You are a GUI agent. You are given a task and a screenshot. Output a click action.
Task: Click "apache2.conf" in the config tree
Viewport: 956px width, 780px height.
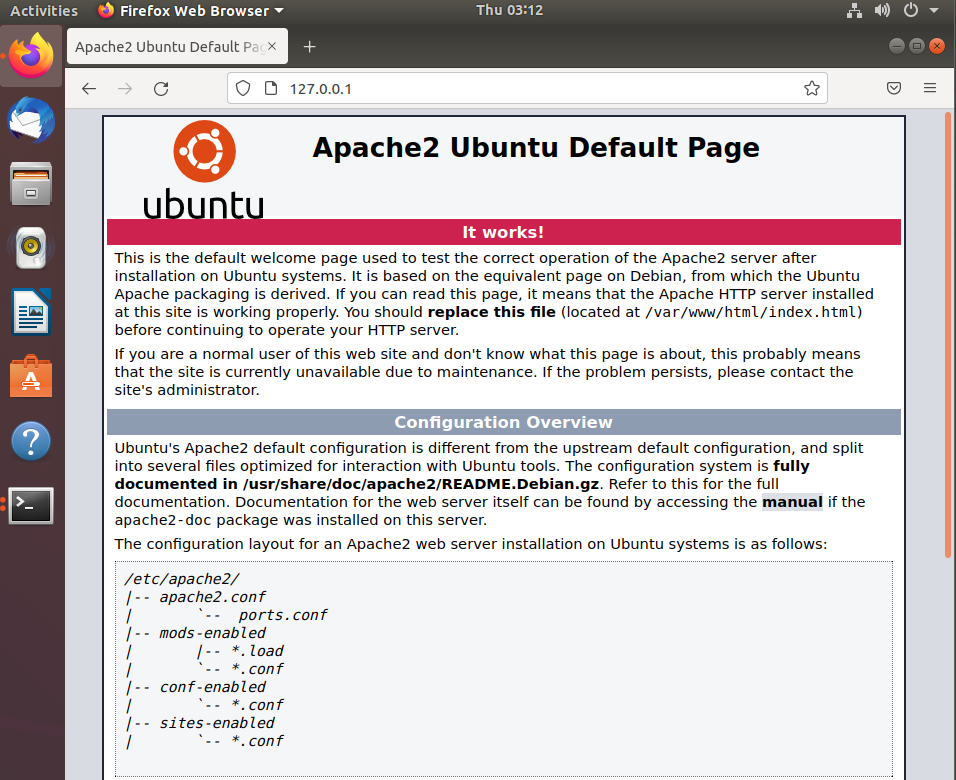213,597
